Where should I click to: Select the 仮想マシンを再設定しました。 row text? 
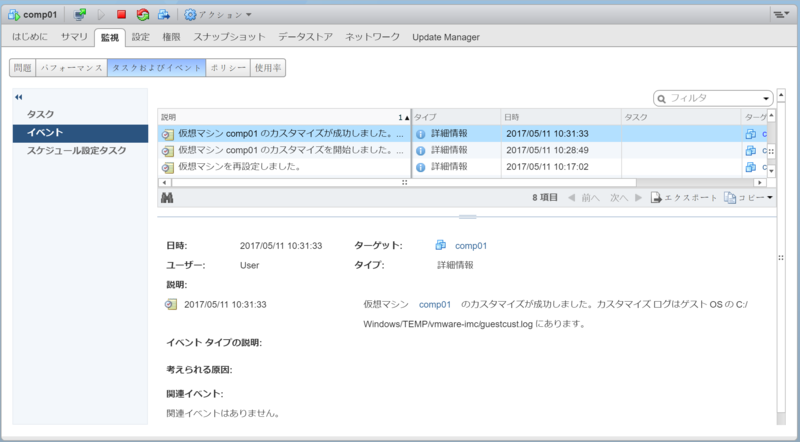point(240,166)
